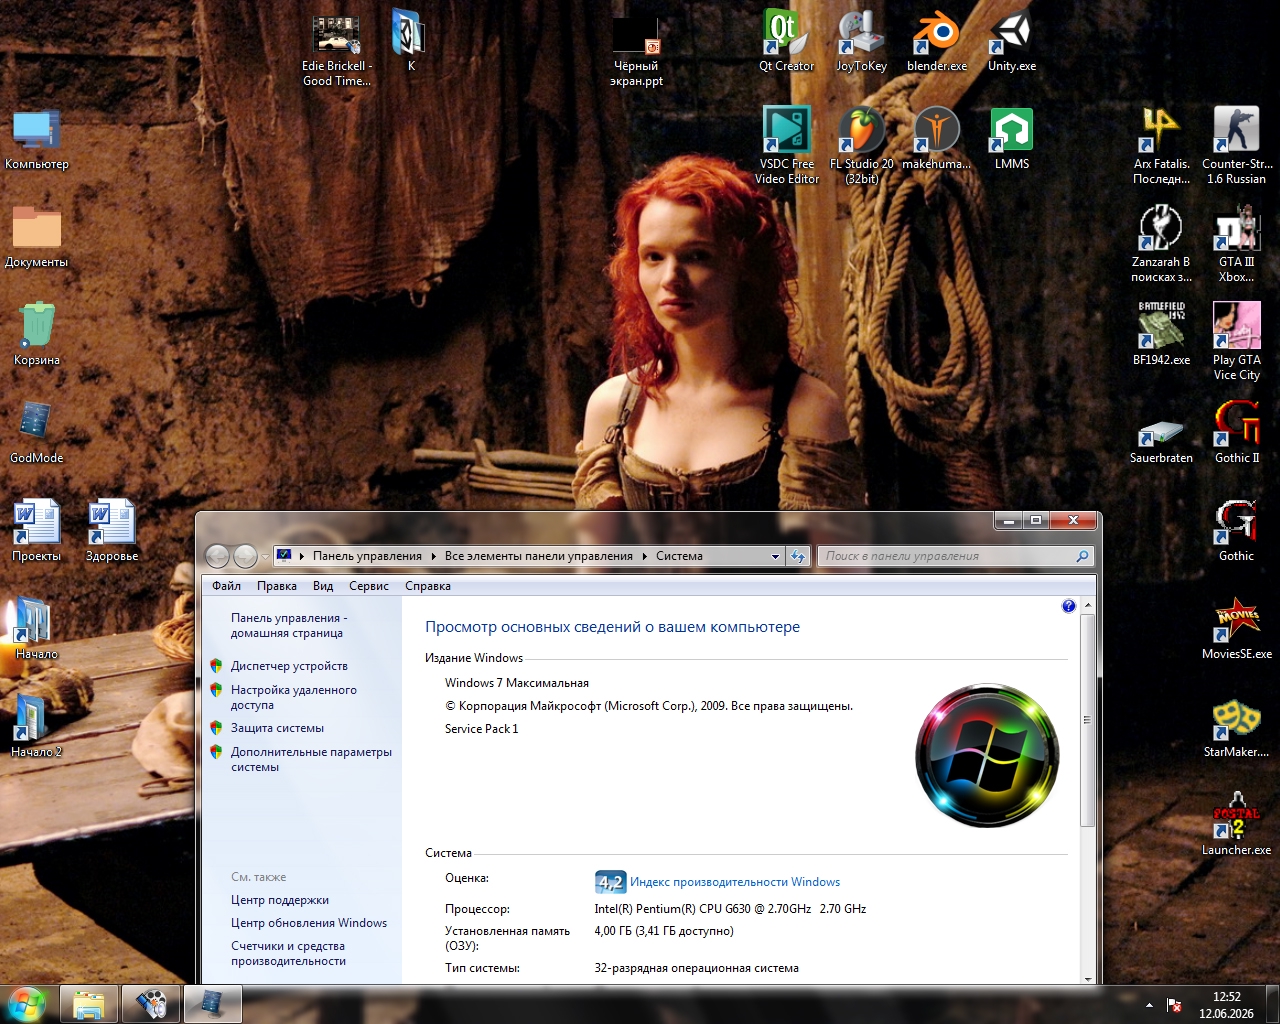Select the Play GTA Vice City icon

pyautogui.click(x=1237, y=341)
